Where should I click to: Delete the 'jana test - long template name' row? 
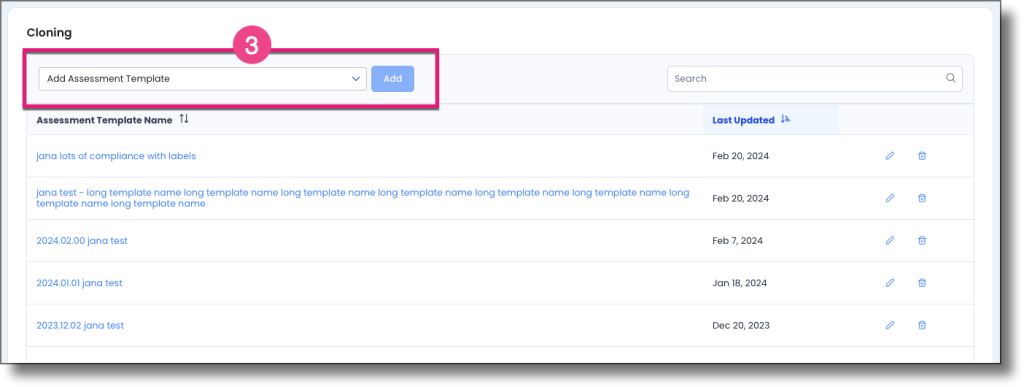click(x=922, y=198)
